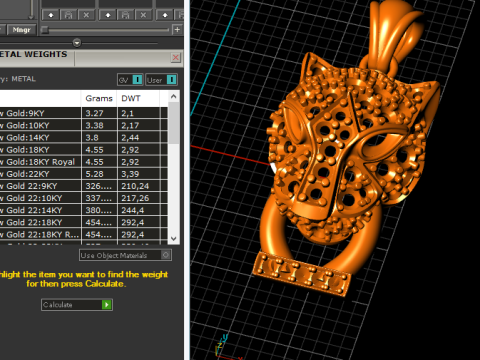Image resolution: width=480 pixels, height=360 pixels.
Task: Click the plus icon beside the slider
Action: point(177,30)
